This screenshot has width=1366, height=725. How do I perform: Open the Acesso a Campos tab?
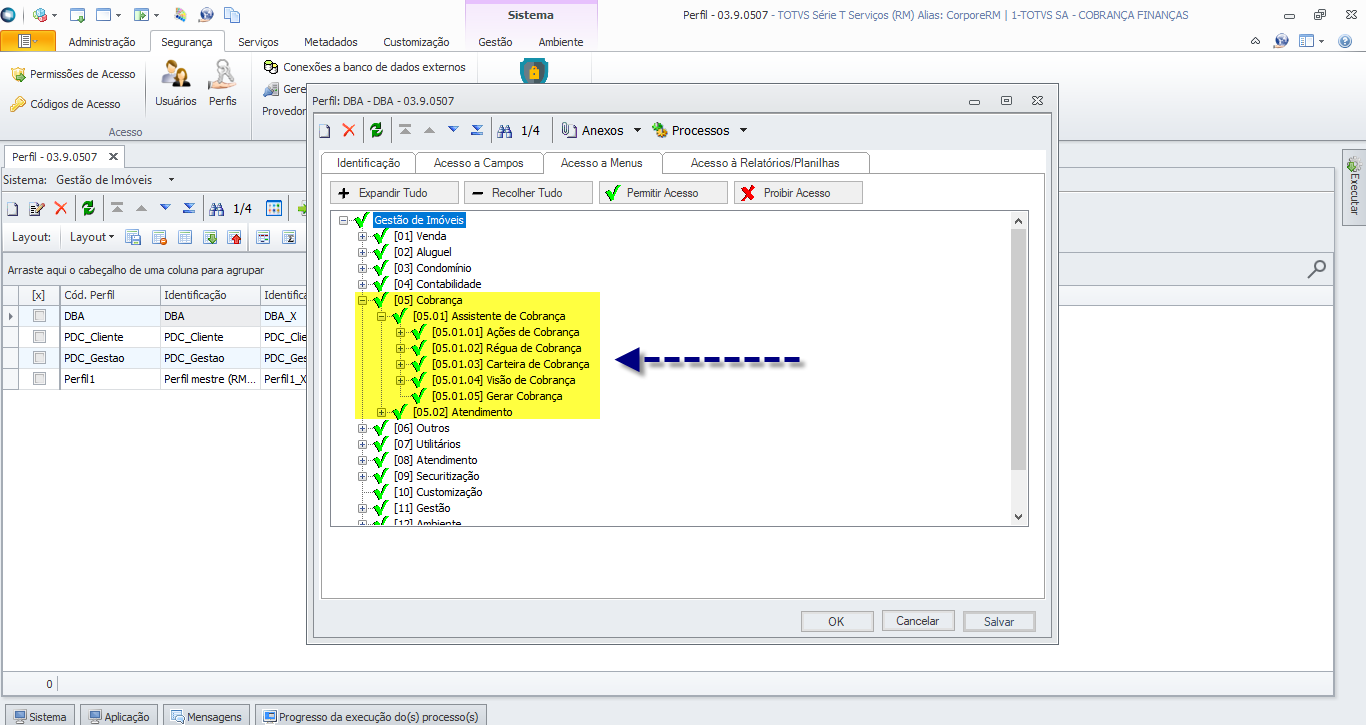coord(478,163)
